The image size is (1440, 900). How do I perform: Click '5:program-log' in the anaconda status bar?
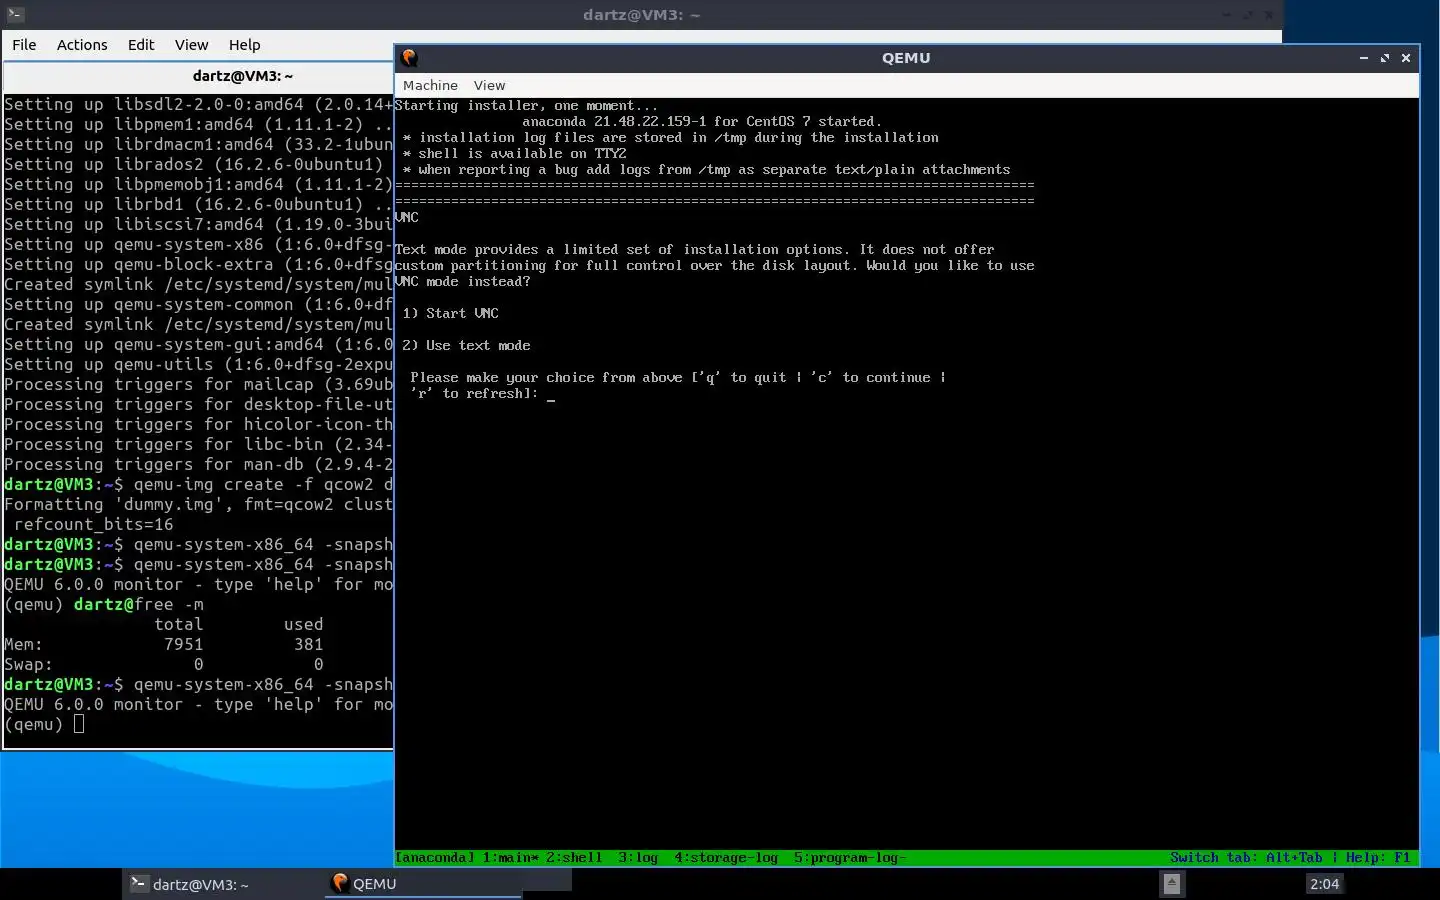coord(850,858)
